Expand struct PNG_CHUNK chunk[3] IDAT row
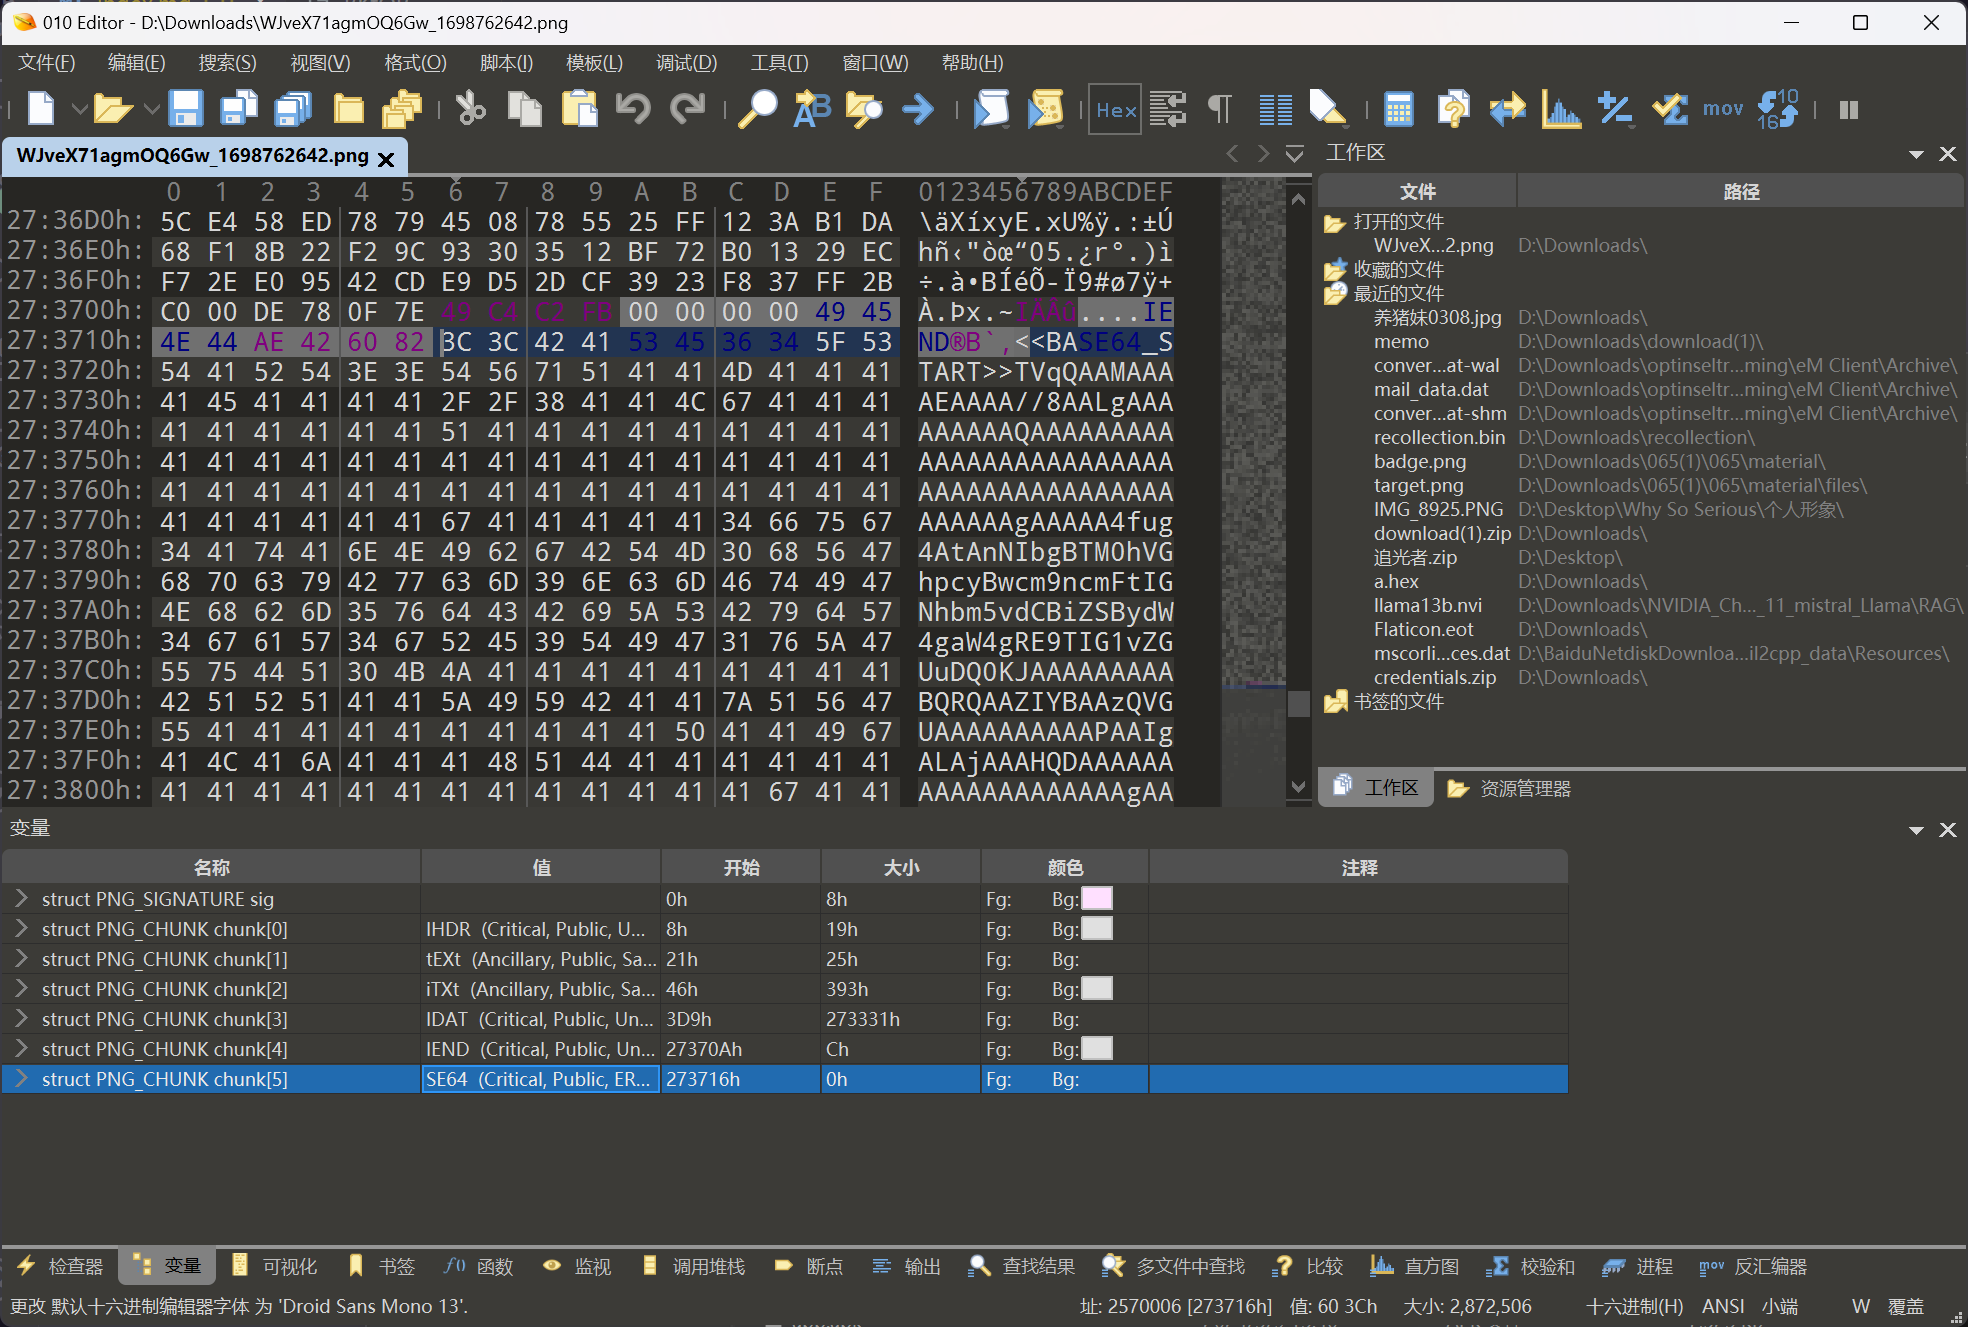Screen dimensions: 1968x1327 coord(21,1019)
